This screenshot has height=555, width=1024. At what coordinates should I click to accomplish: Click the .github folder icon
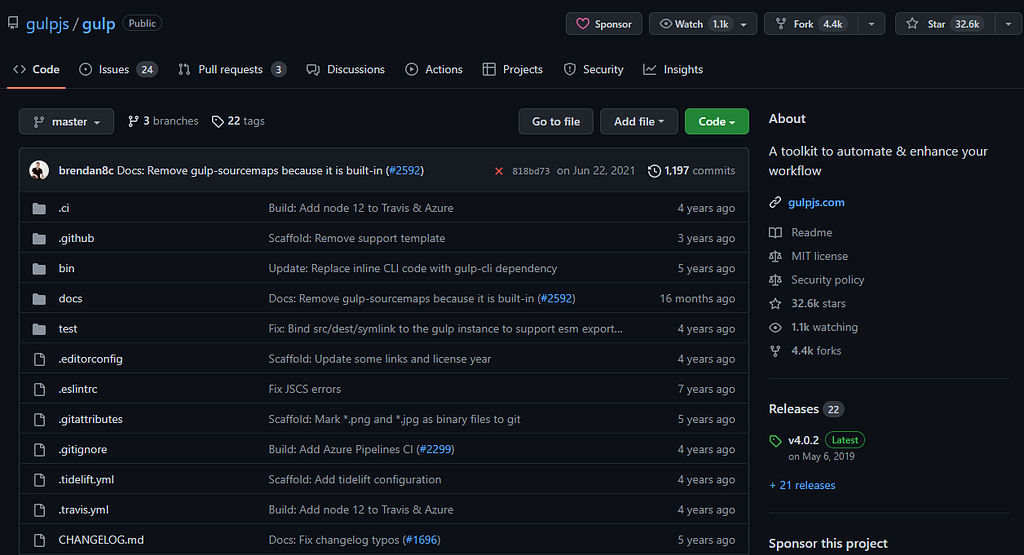(x=39, y=238)
